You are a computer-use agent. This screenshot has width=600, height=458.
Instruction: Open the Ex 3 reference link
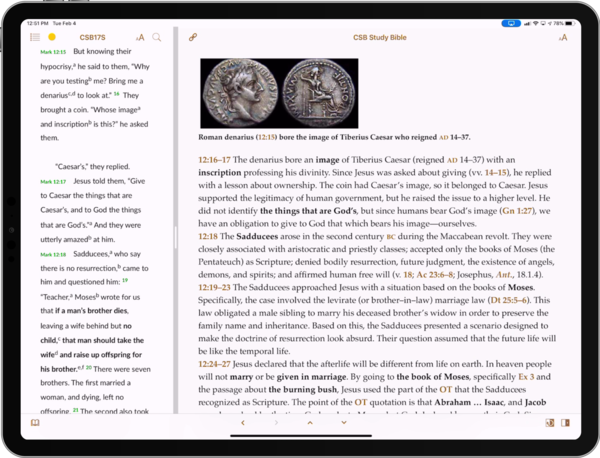[526, 377]
